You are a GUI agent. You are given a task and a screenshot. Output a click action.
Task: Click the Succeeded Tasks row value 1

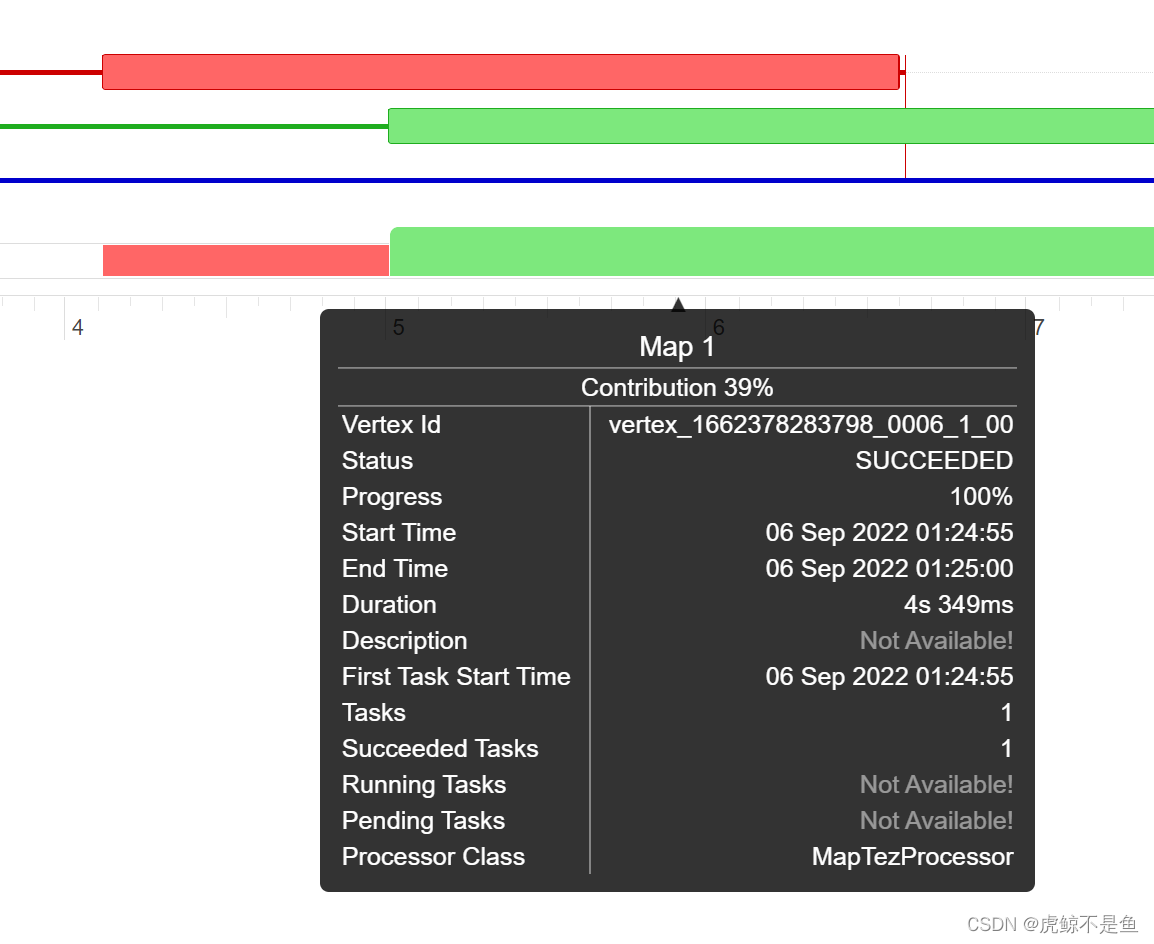(x=1006, y=749)
